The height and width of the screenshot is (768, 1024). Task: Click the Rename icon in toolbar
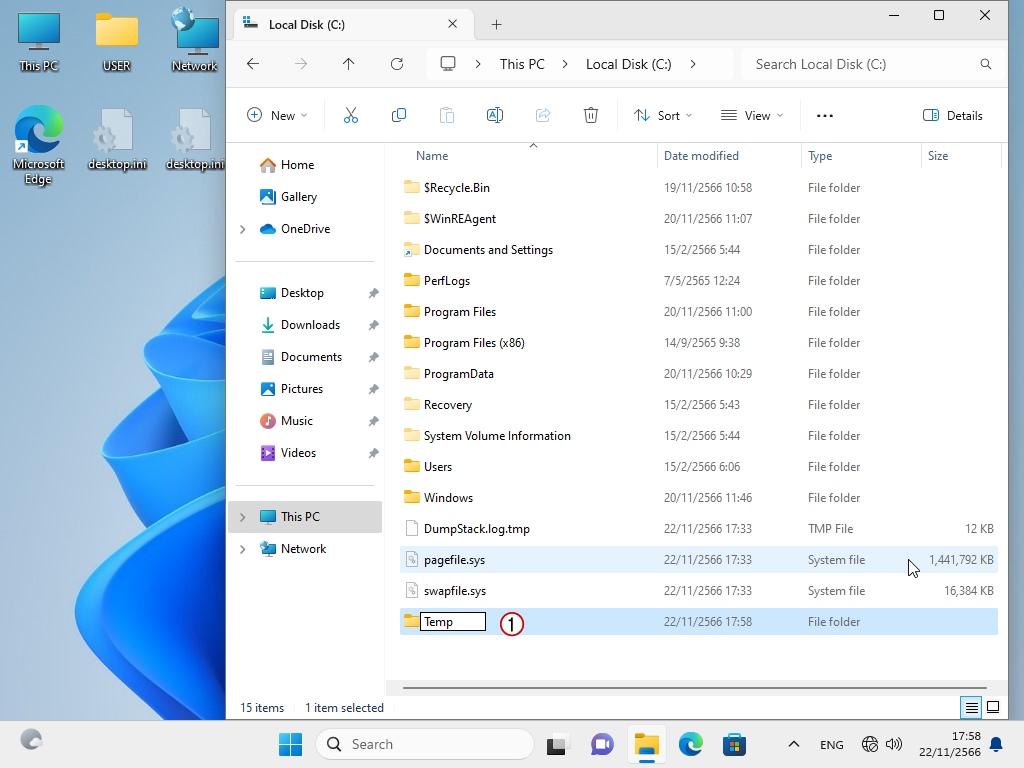(494, 115)
